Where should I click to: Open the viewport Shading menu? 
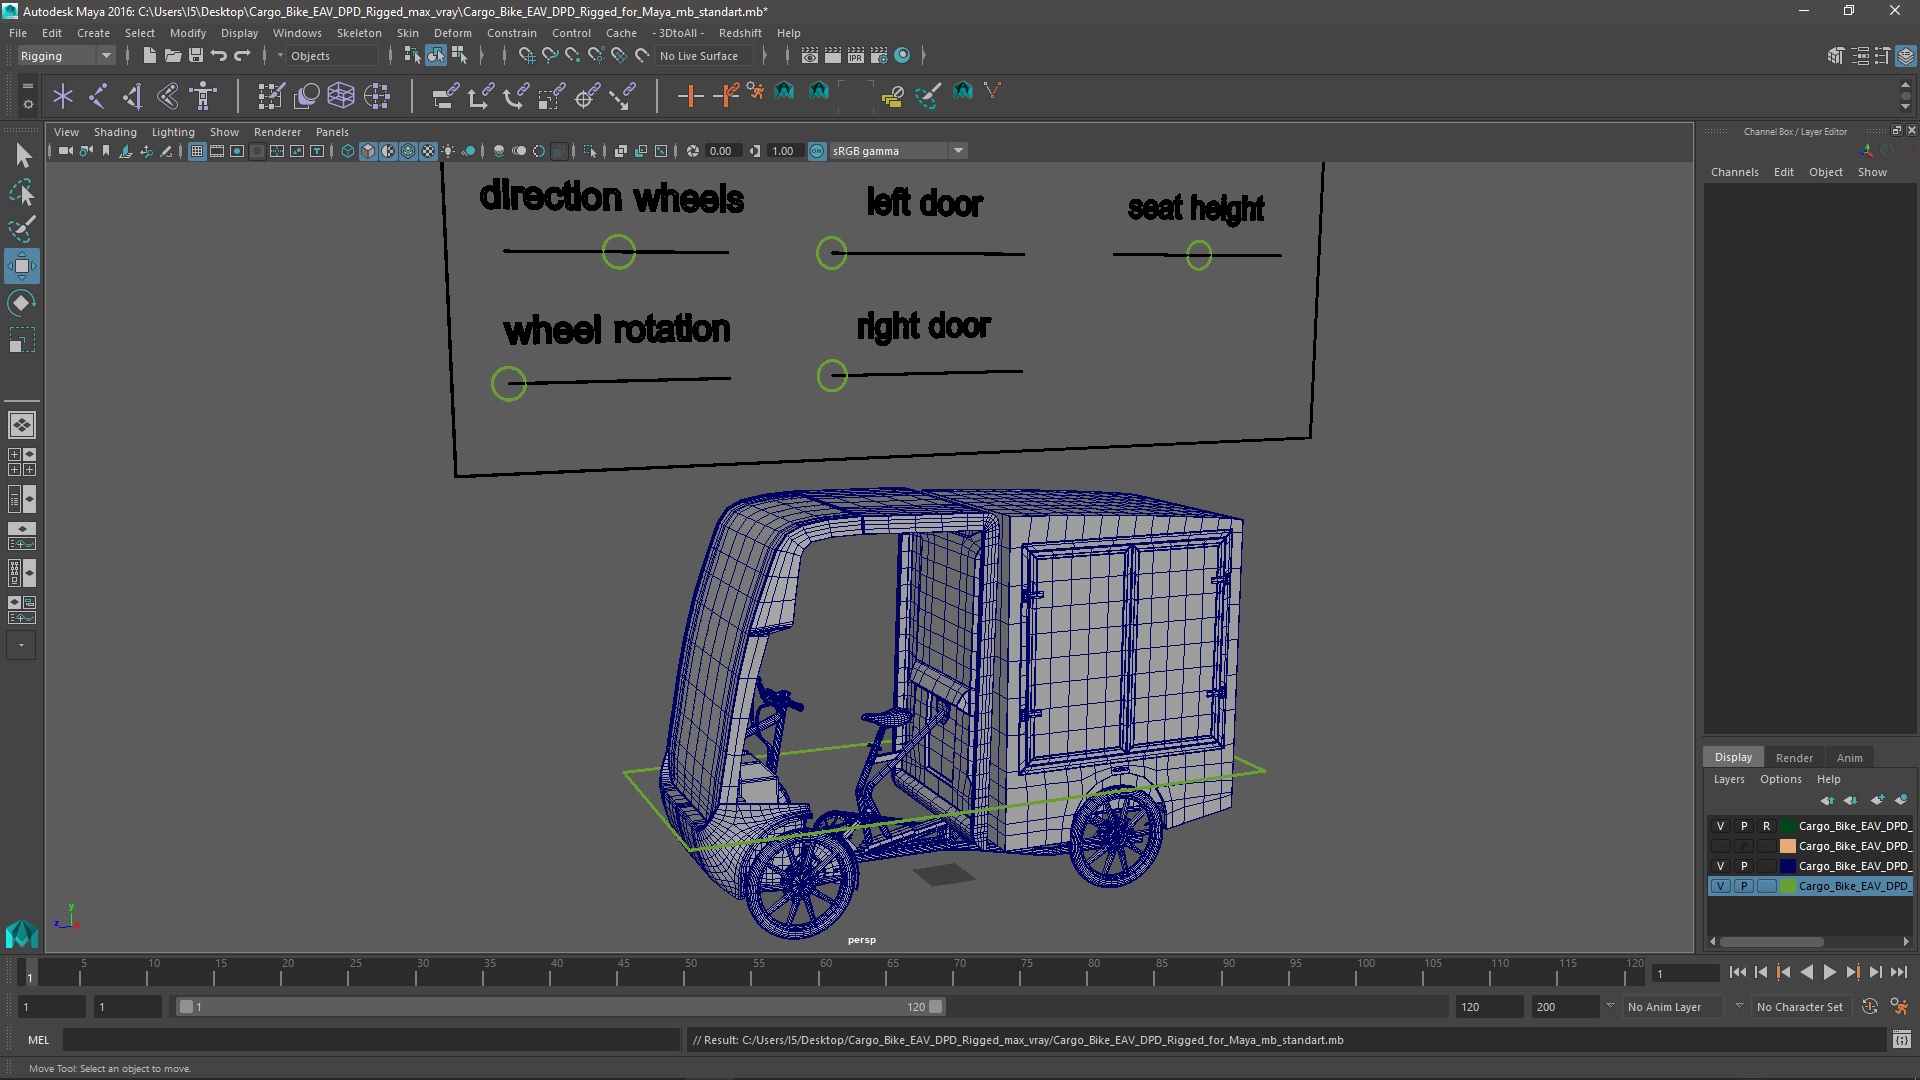(115, 132)
